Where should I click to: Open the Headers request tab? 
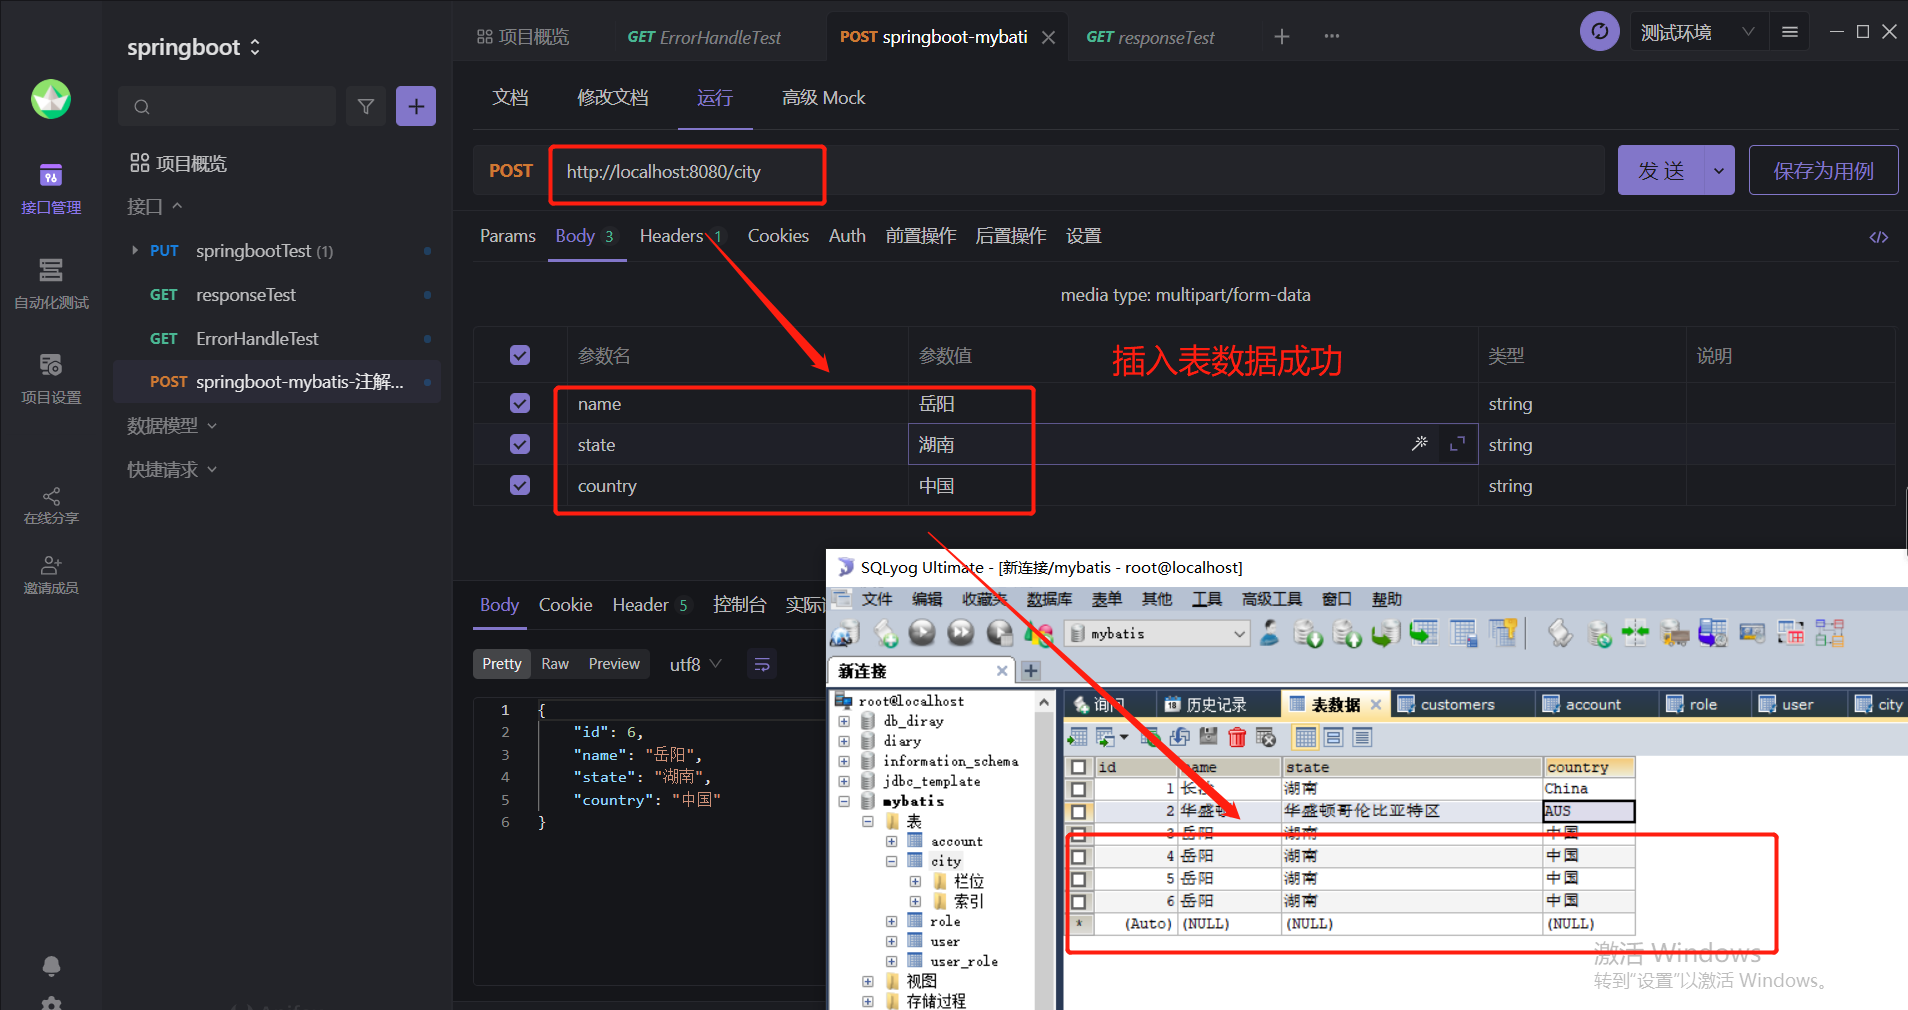click(x=680, y=236)
